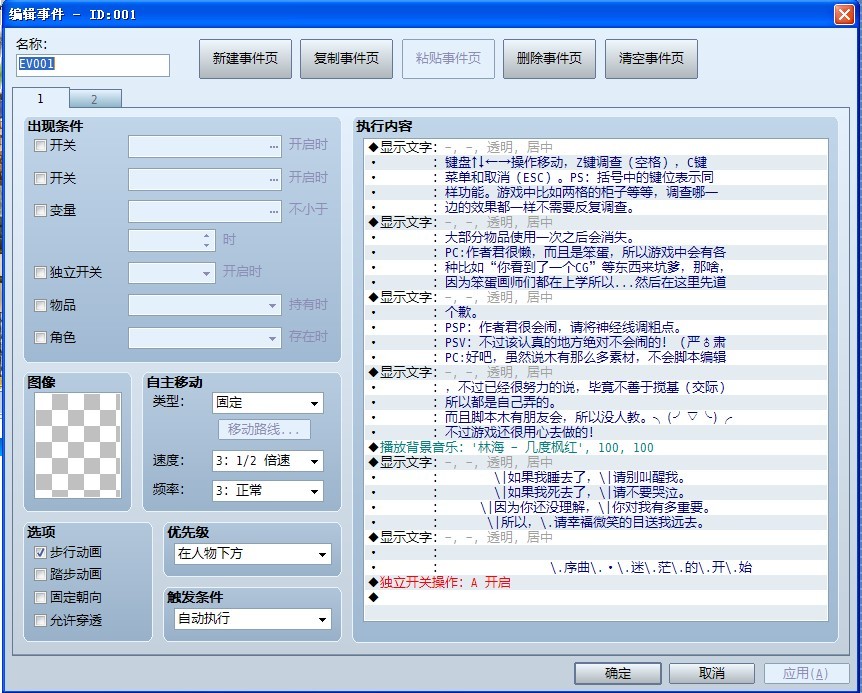Click the 名称 field containing EV001

[93, 65]
